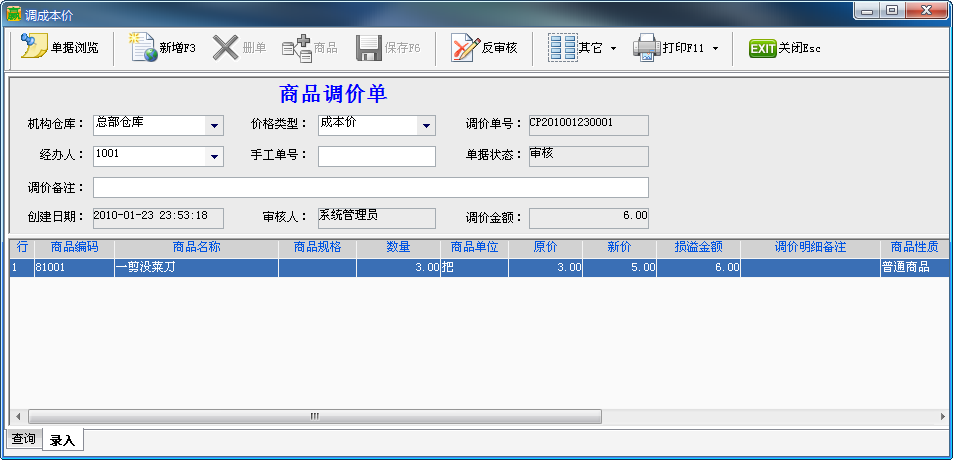The height and width of the screenshot is (460, 953).
Task: Click the 商品名称 column header
Action: pos(196,247)
